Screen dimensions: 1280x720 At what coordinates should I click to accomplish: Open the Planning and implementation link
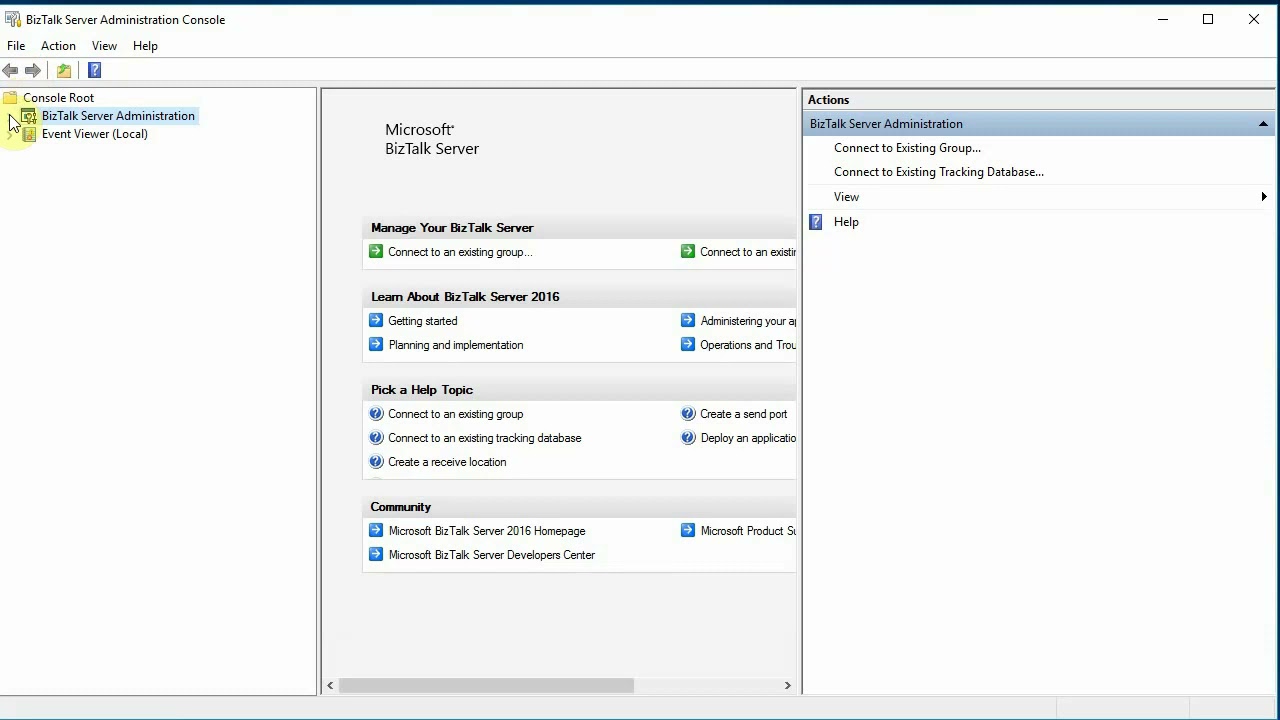[456, 345]
